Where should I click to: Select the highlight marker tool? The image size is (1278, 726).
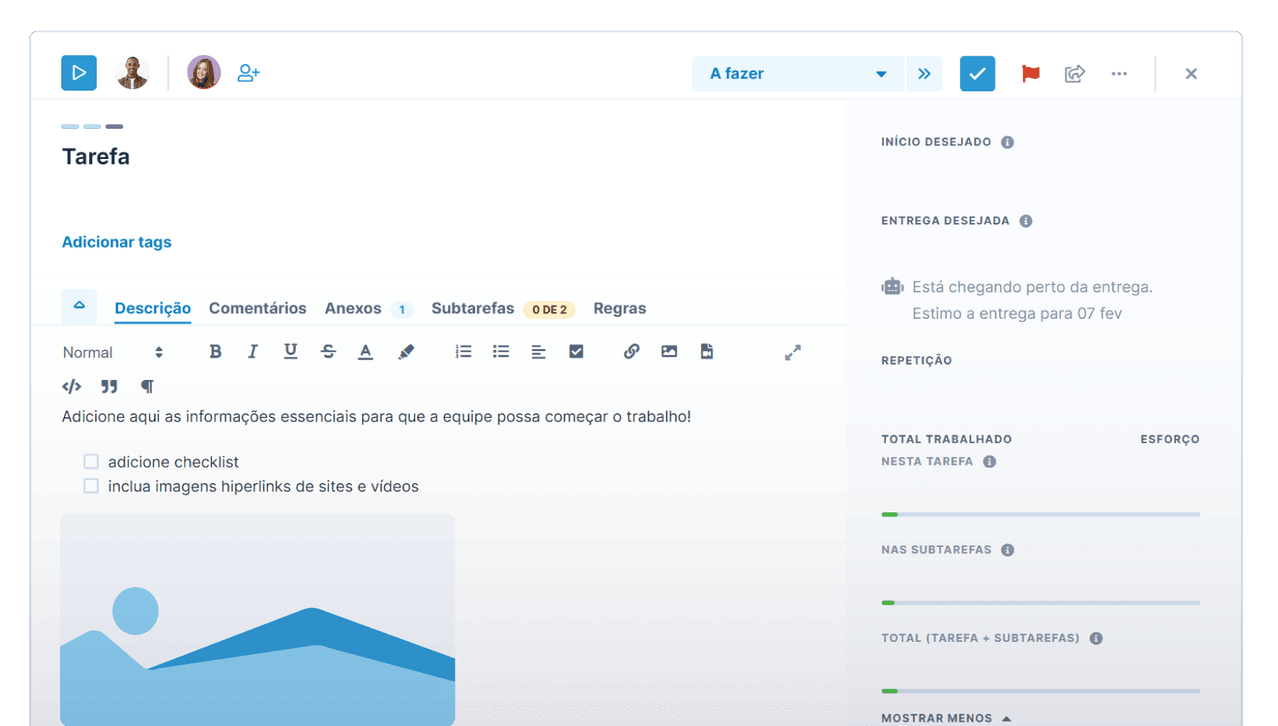click(x=406, y=352)
